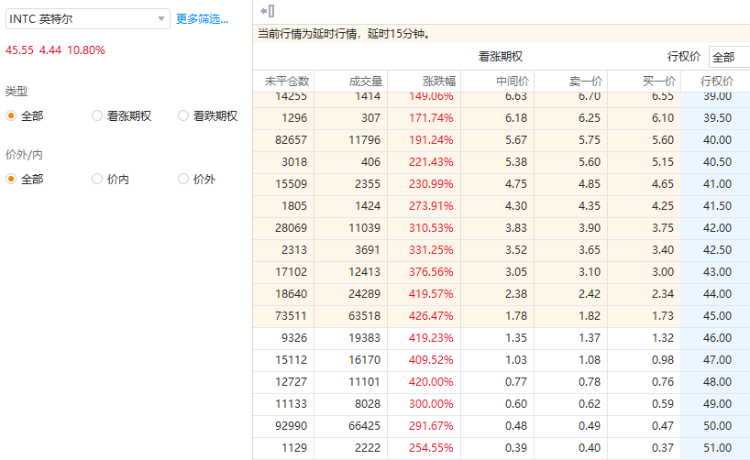Select strike price 50.00 cell
This screenshot has width=750, height=460.
[x=717, y=426]
